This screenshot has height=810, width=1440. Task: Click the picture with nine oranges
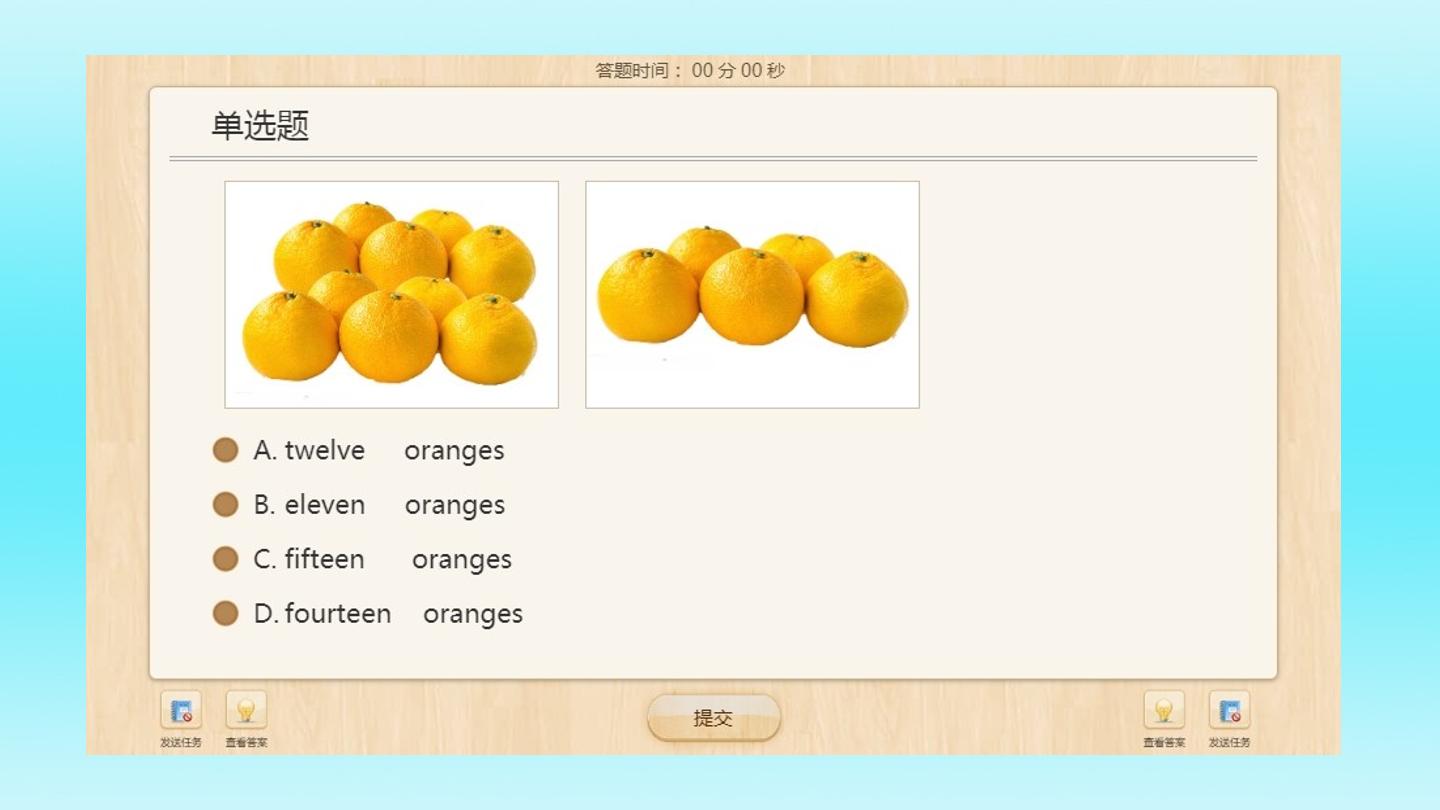click(x=392, y=295)
